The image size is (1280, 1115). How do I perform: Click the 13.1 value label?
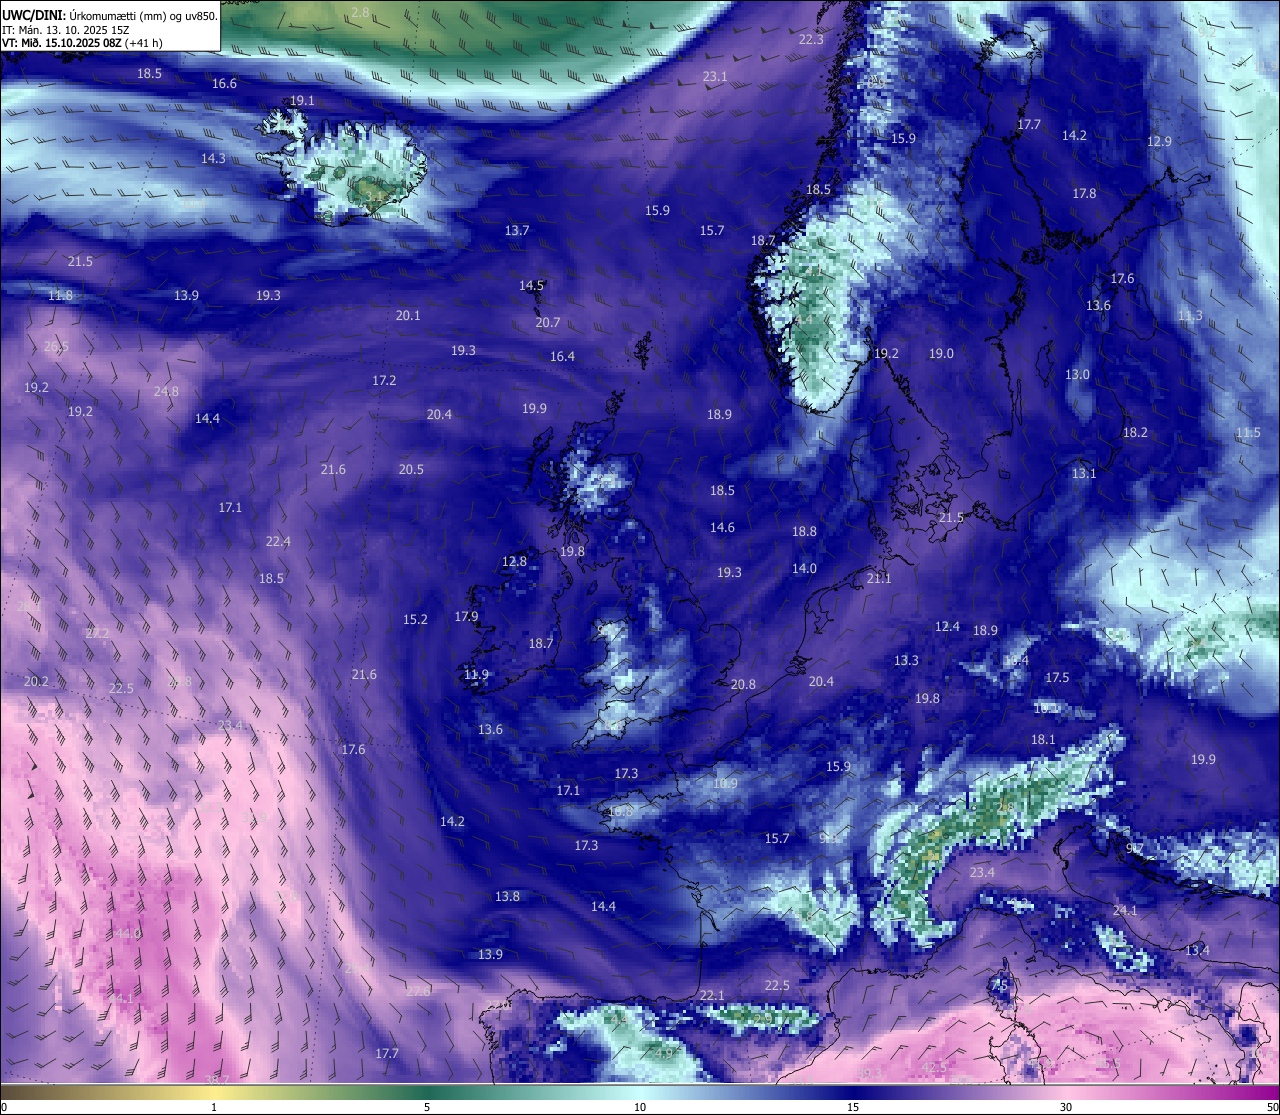point(1084,474)
